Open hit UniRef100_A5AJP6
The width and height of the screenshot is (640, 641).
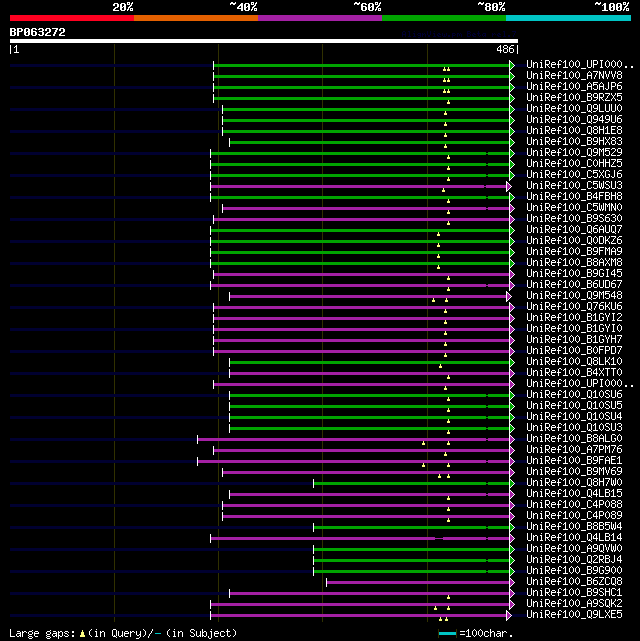tap(574, 87)
